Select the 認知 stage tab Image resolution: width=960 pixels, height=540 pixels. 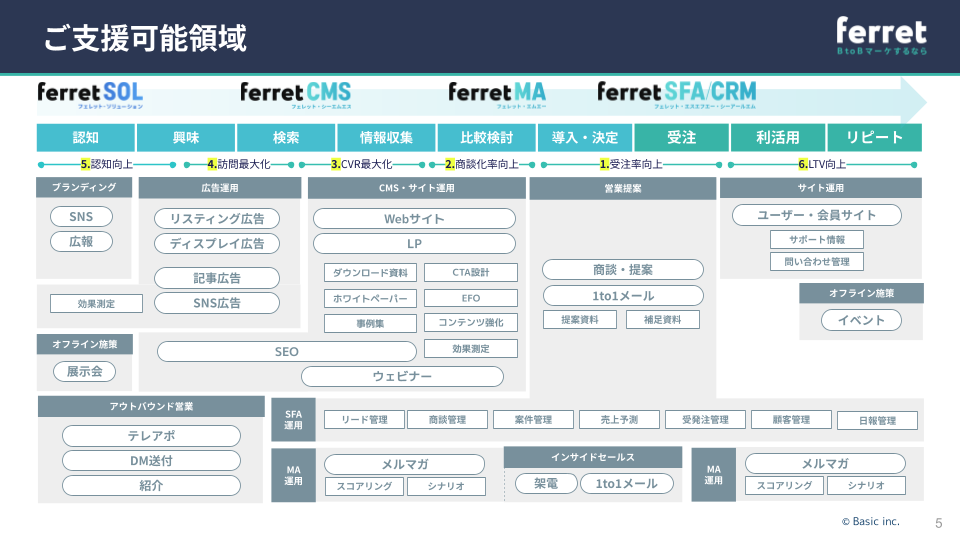(86, 138)
